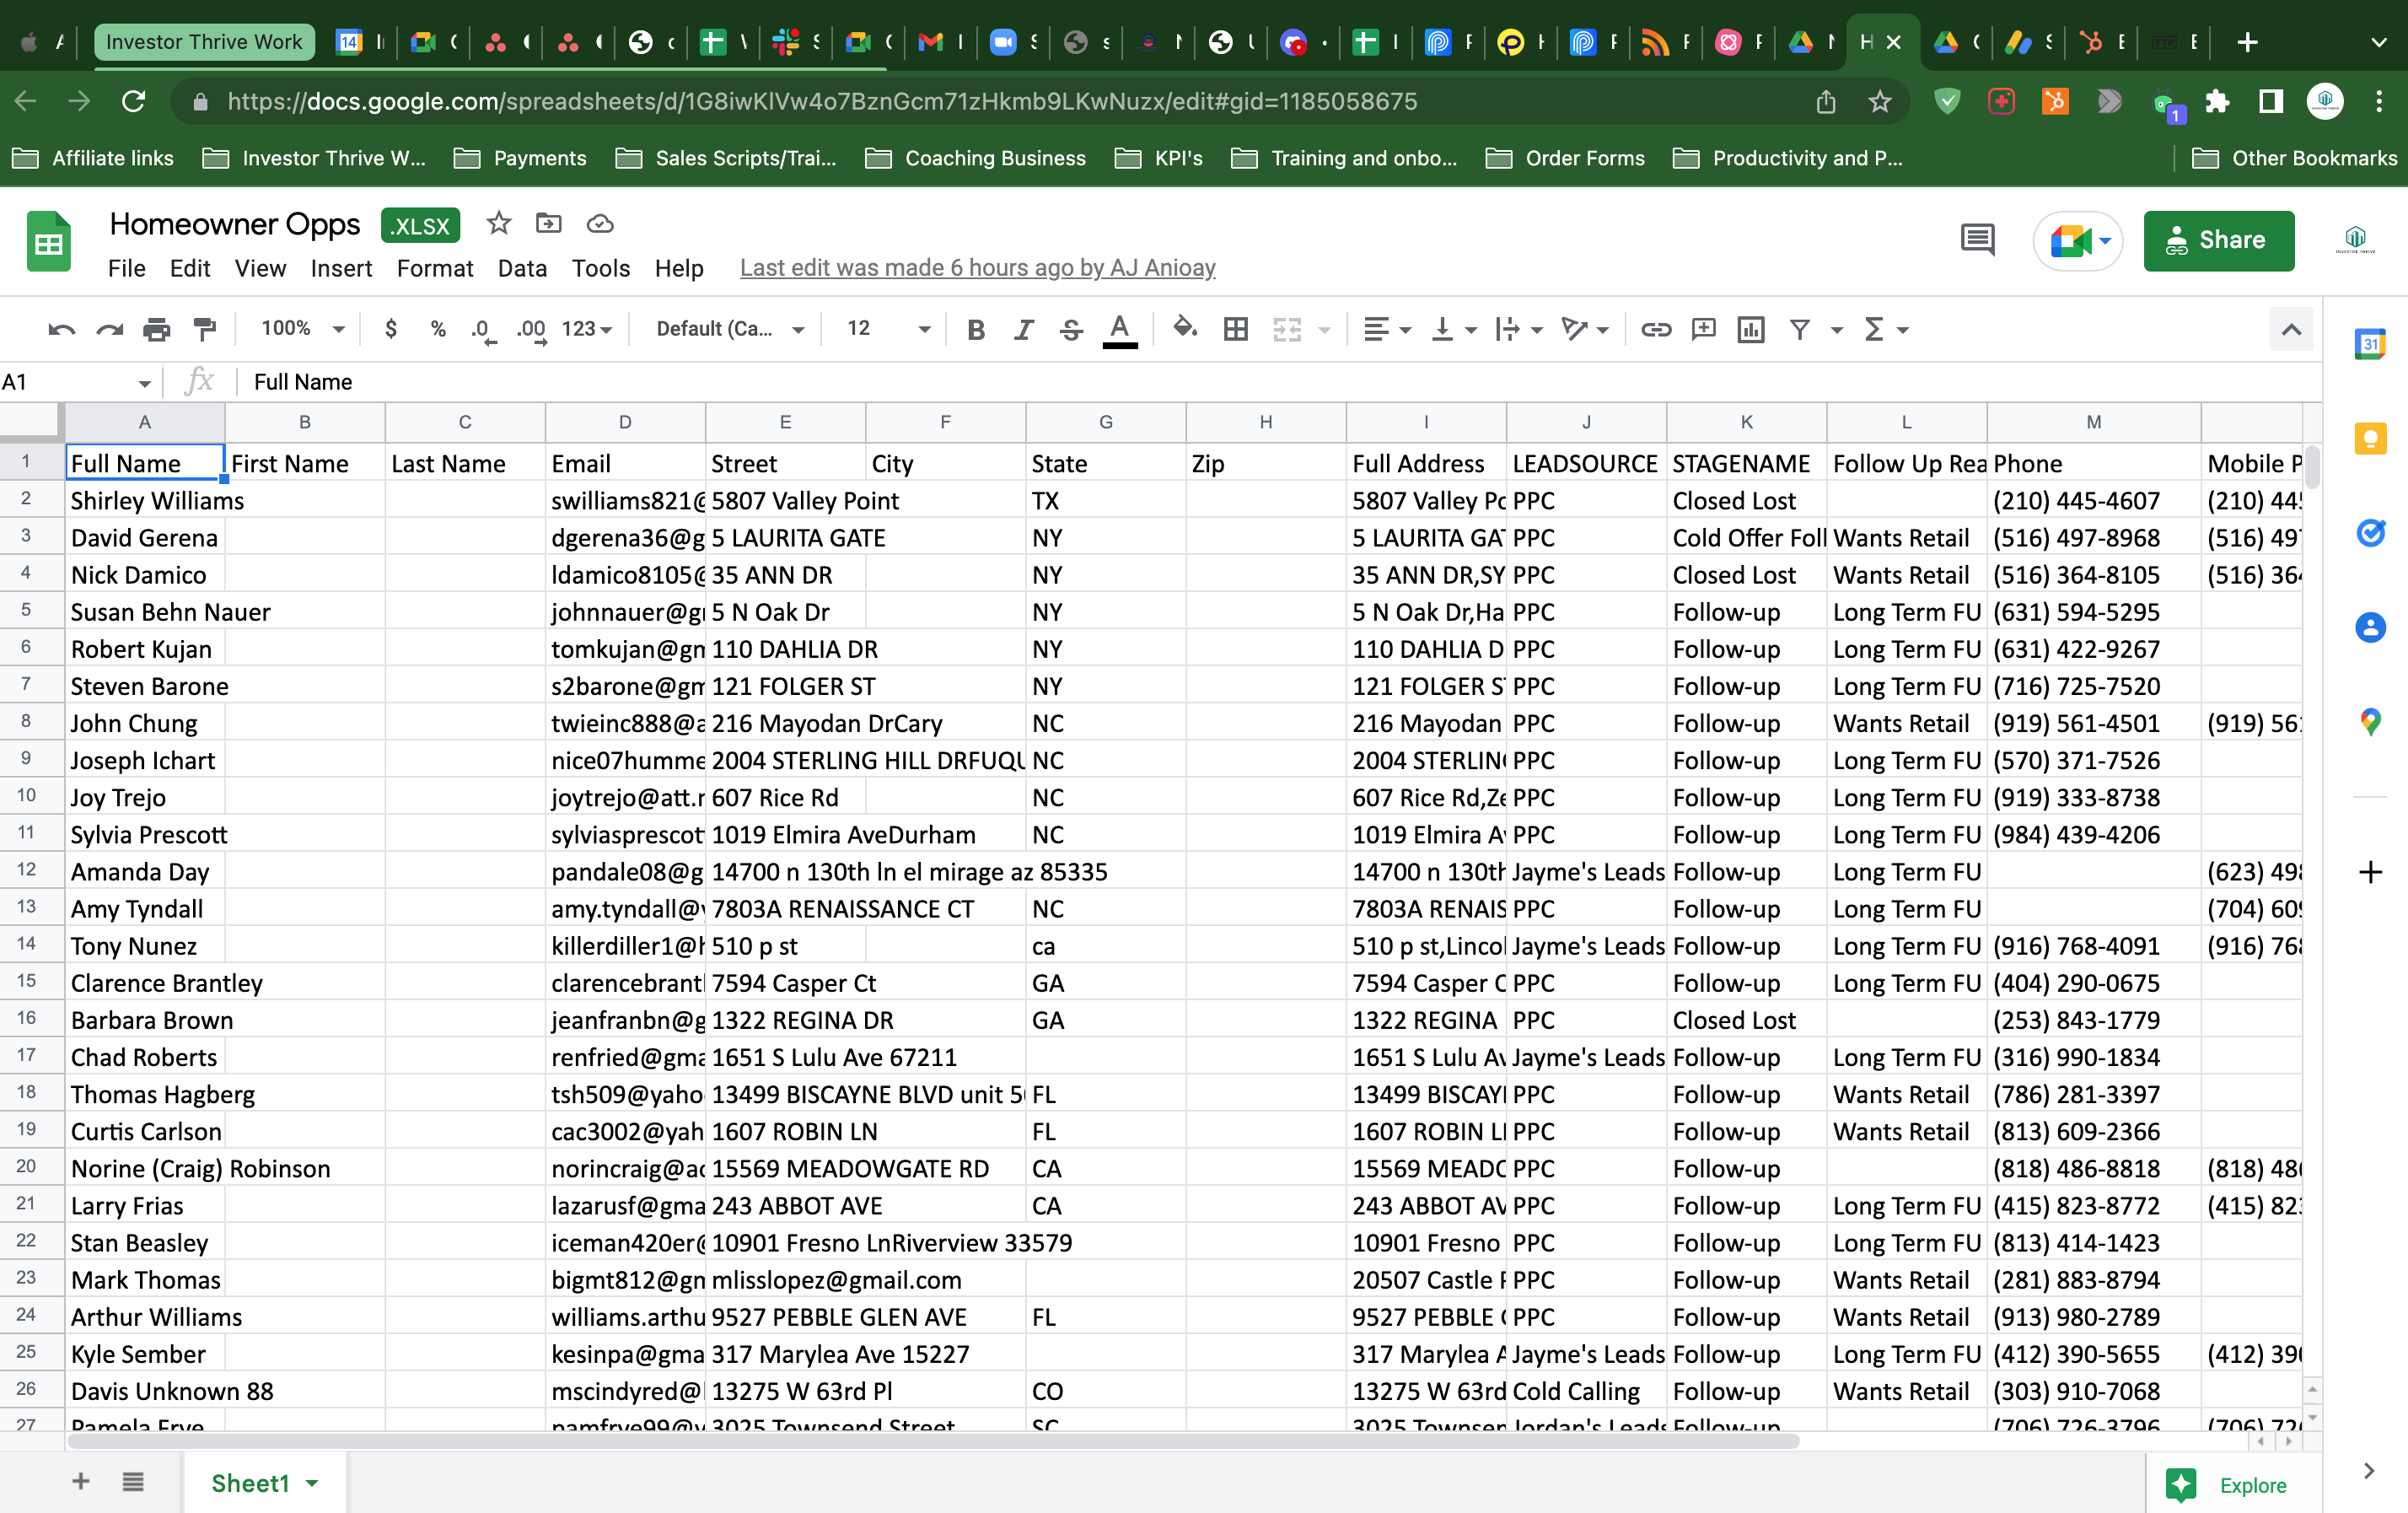Open the last edit history link
The height and width of the screenshot is (1513, 2408).
click(977, 268)
